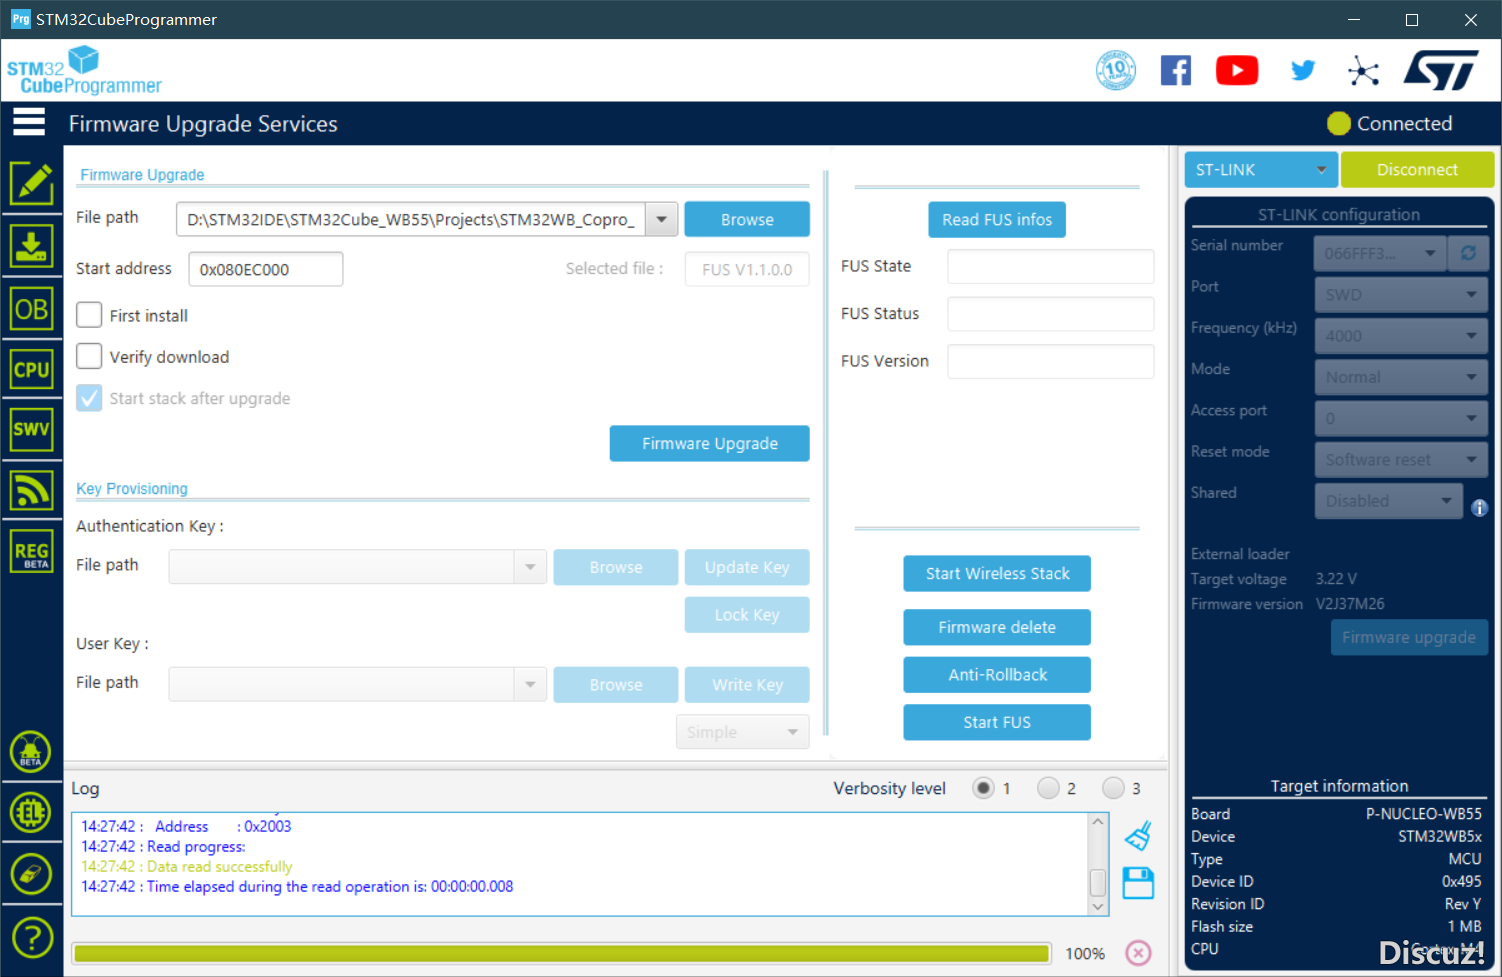Click the FUS Status field
Image resolution: width=1502 pixels, height=977 pixels.
point(1050,314)
